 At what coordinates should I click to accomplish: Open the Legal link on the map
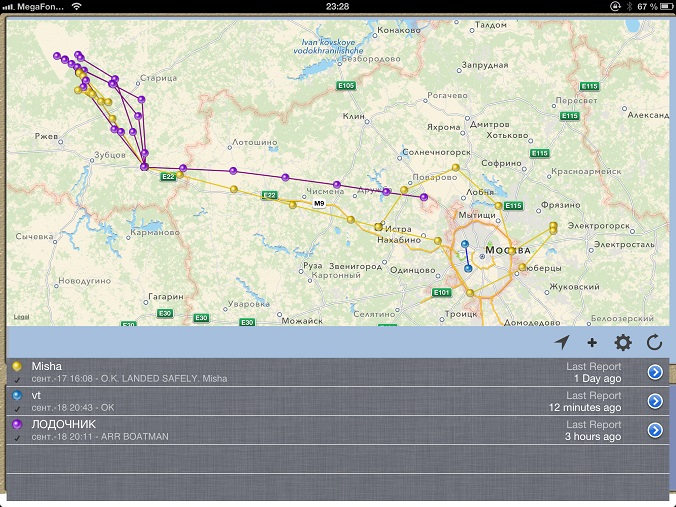point(21,317)
